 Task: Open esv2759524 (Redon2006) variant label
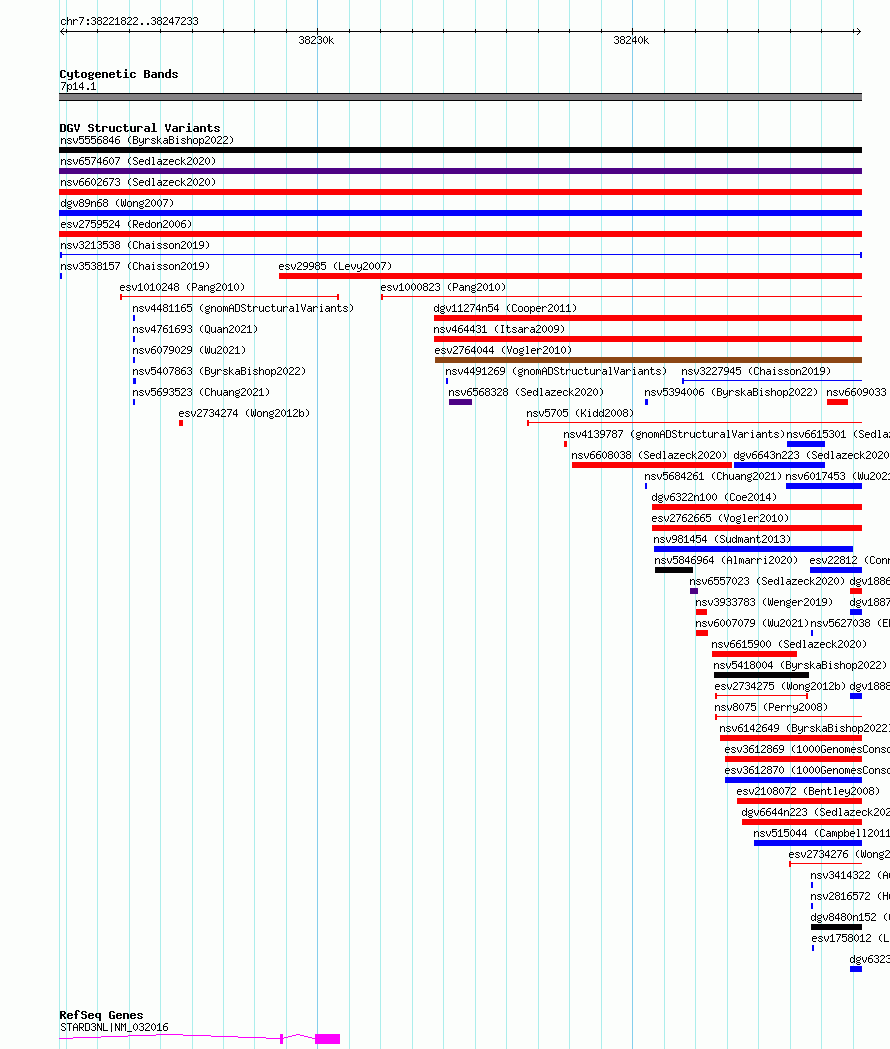pyautogui.click(x=126, y=224)
